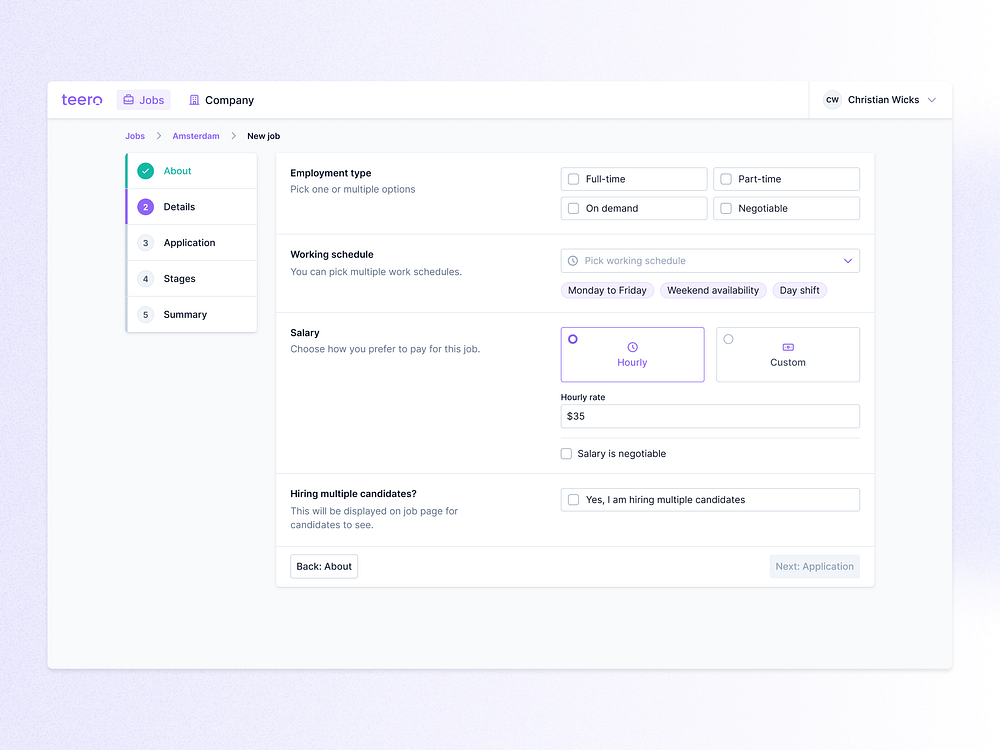
Task: Enable the Full-time employment checkbox
Action: point(573,178)
